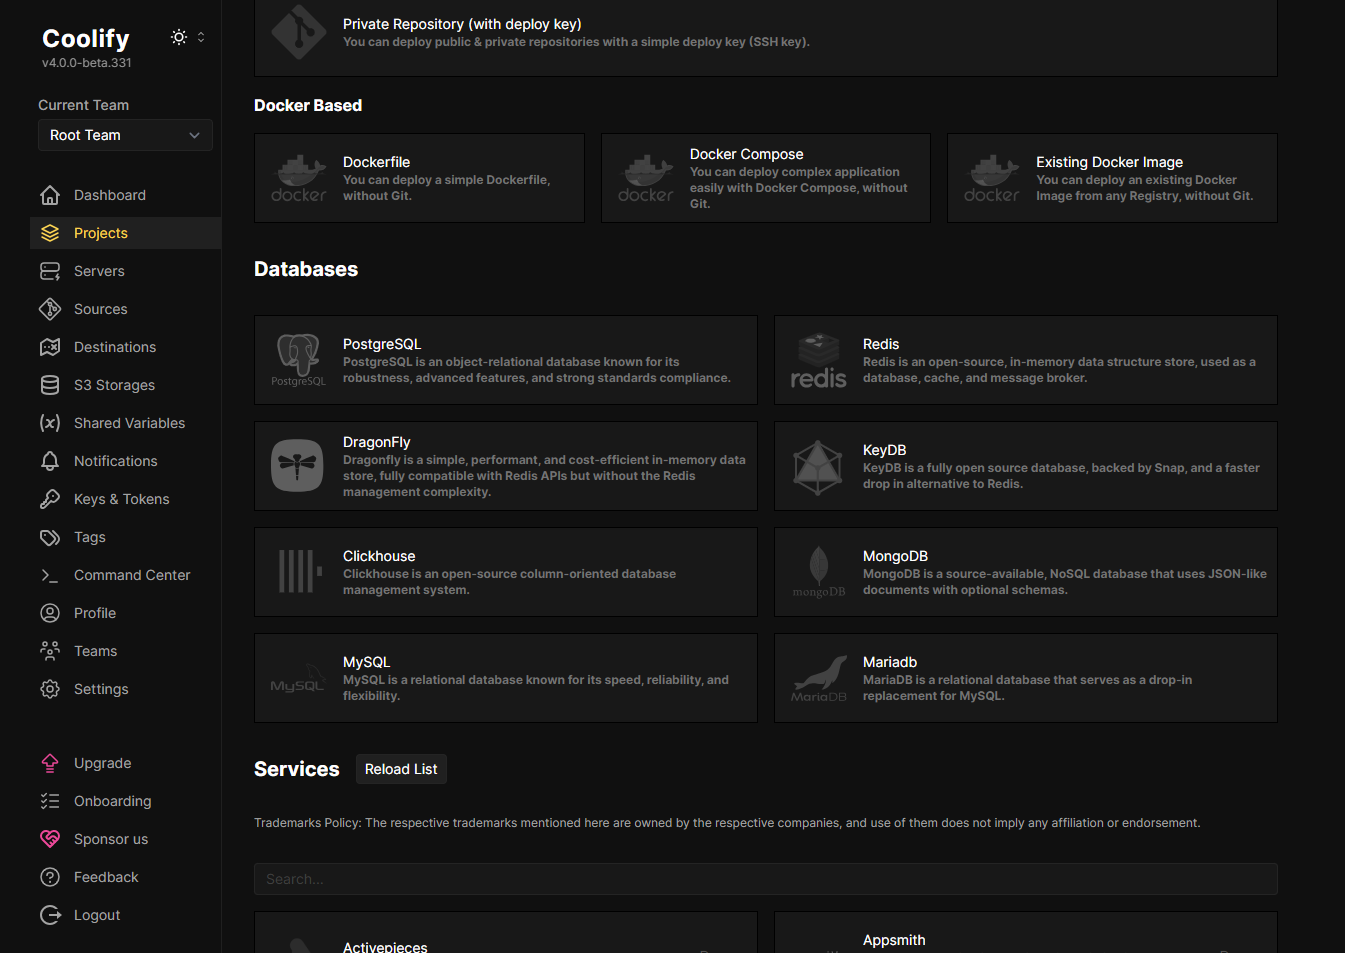Screen dimensions: 1345x953
Task: Click the MongoDB leaf icon
Action: coord(818,572)
